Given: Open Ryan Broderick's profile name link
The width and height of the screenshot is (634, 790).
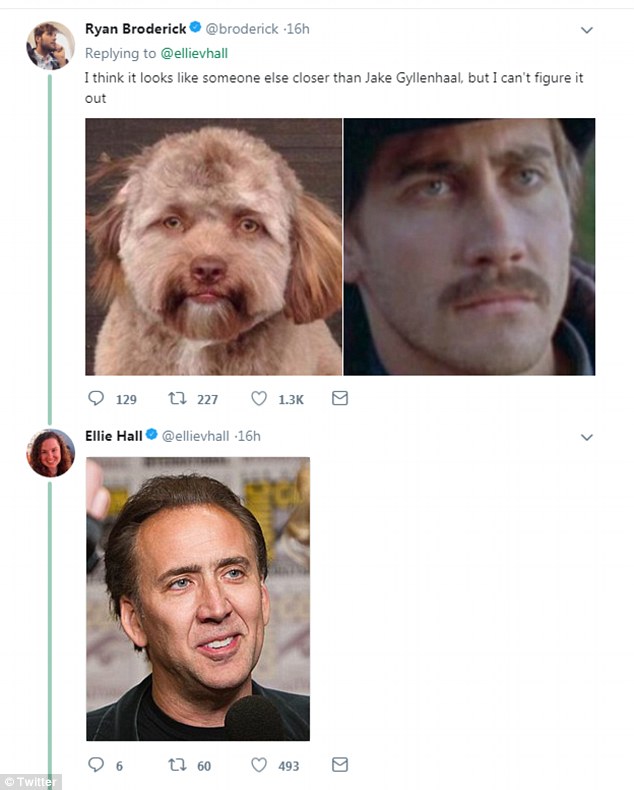Looking at the screenshot, I should [x=133, y=29].
